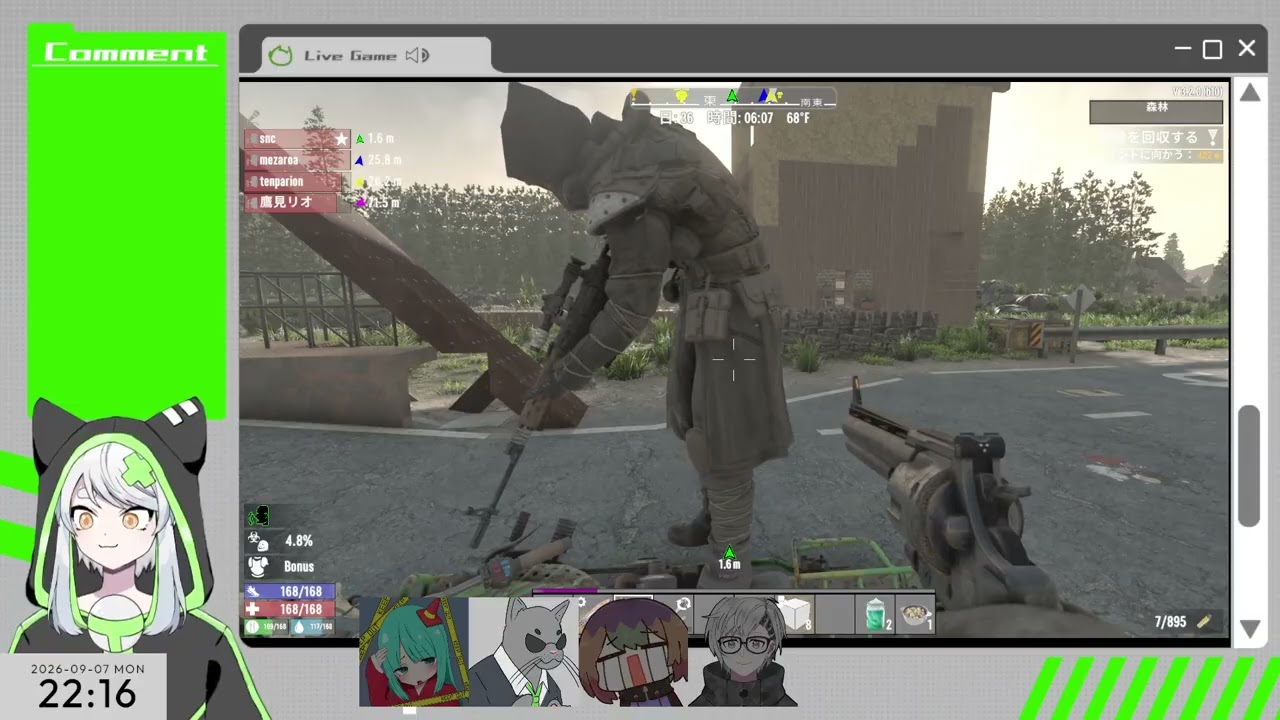Screen dimensions: 1280x720
Task: Click the brown-haired laughing avatar
Action: pyautogui.click(x=633, y=652)
